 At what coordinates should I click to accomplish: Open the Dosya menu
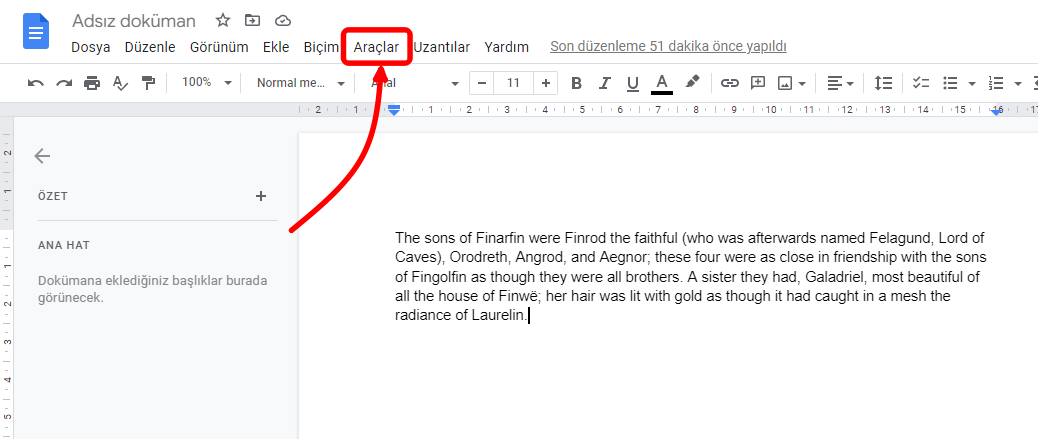90,47
